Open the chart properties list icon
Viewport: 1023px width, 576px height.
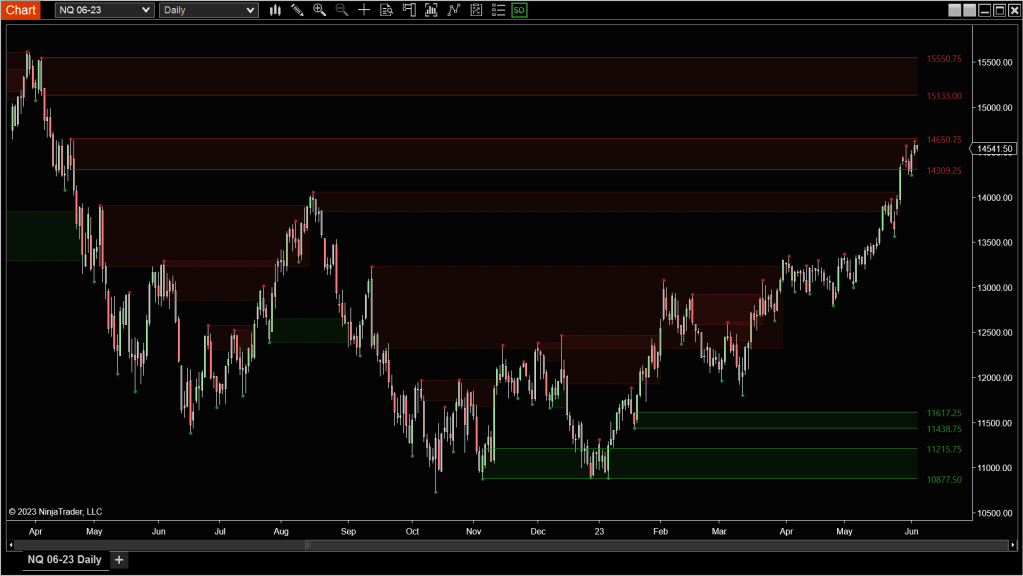(x=497, y=10)
